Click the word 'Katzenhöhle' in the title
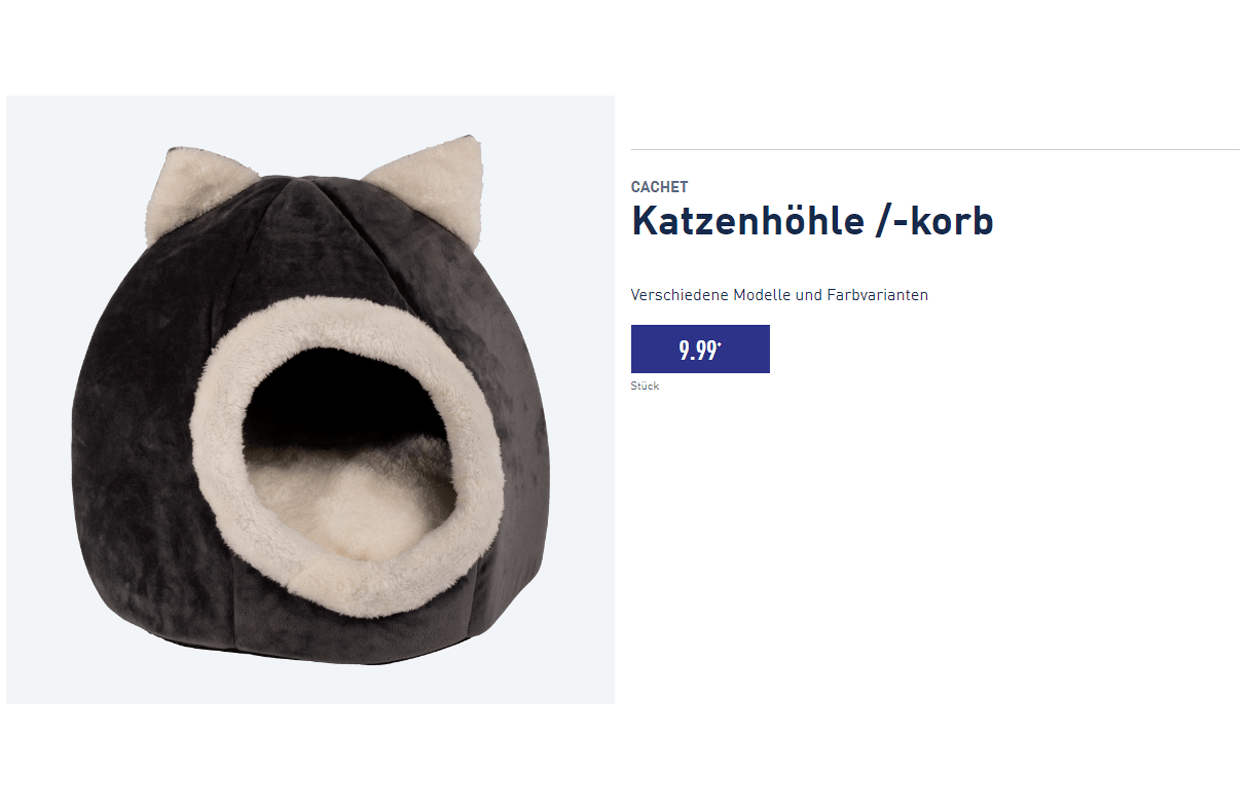This screenshot has height=806, width=1248. pos(747,221)
